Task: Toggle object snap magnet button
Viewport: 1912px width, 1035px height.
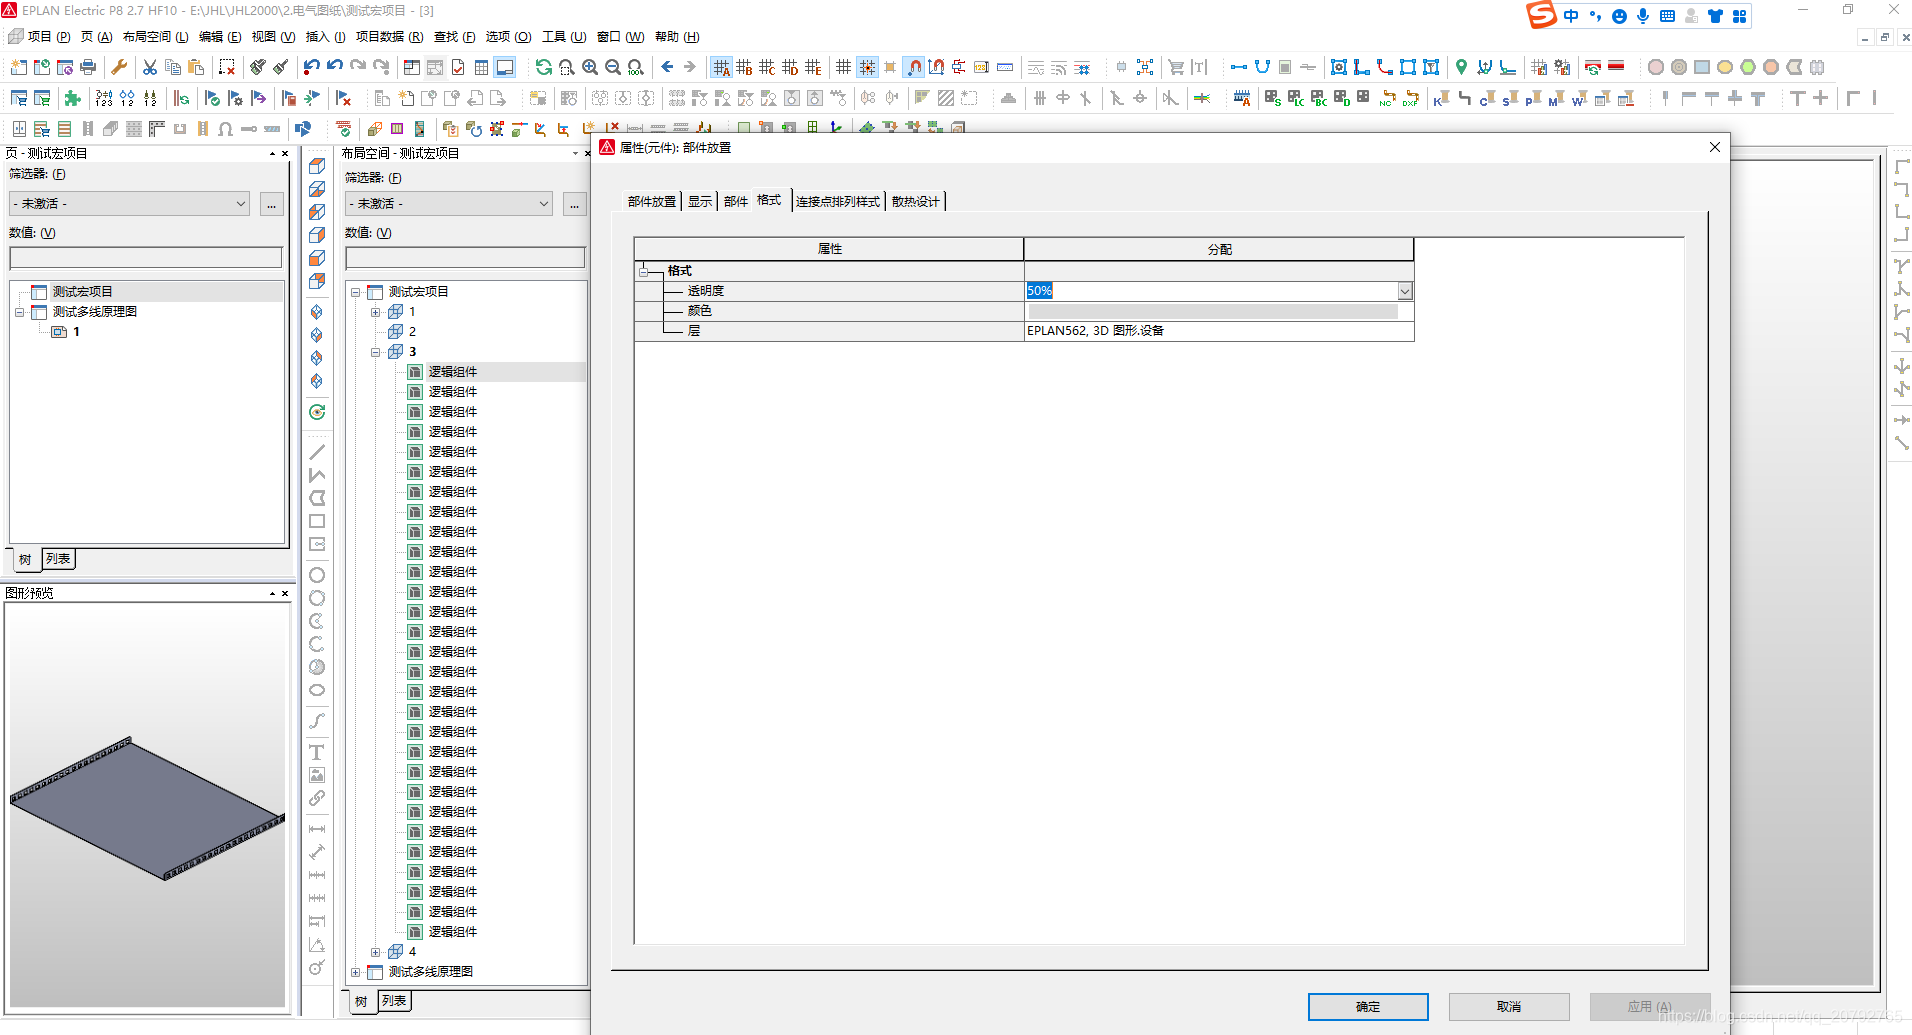Action: point(914,67)
